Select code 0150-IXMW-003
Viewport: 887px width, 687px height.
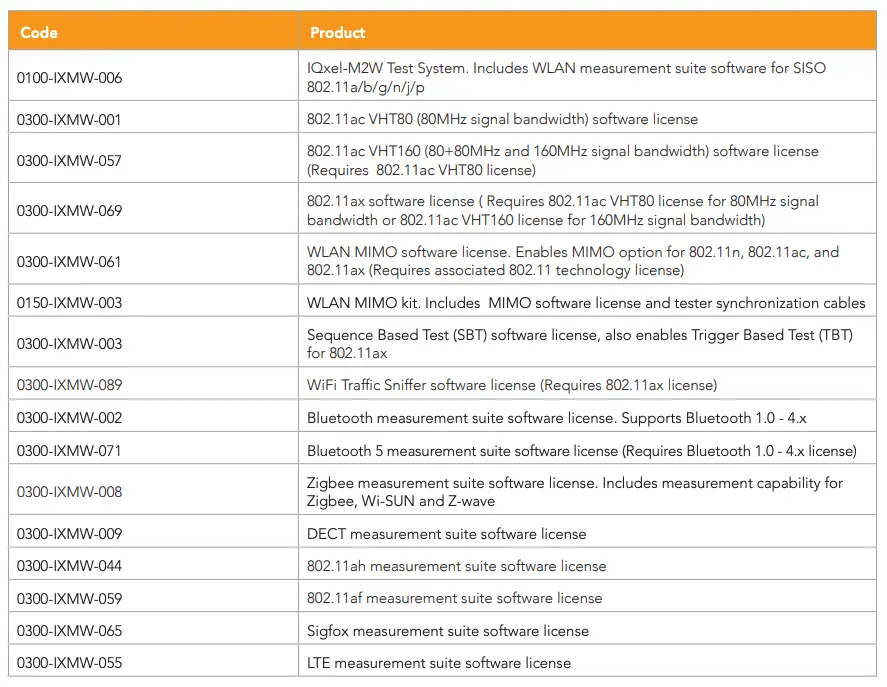tap(69, 303)
